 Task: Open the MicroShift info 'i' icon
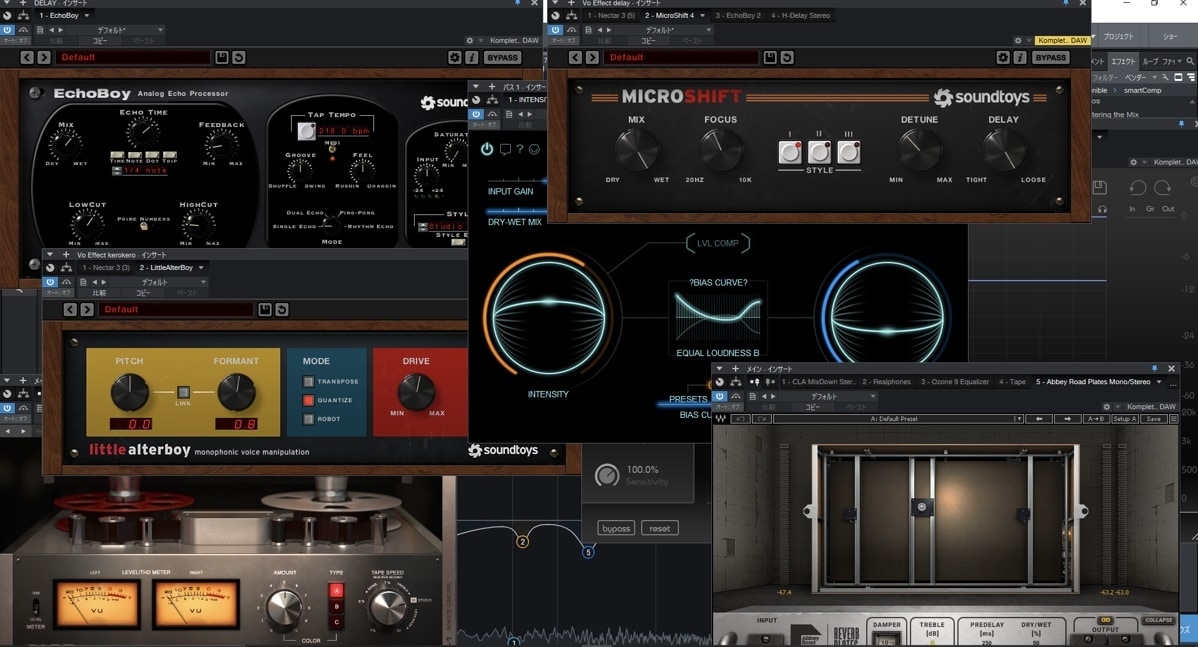click(x=1020, y=57)
